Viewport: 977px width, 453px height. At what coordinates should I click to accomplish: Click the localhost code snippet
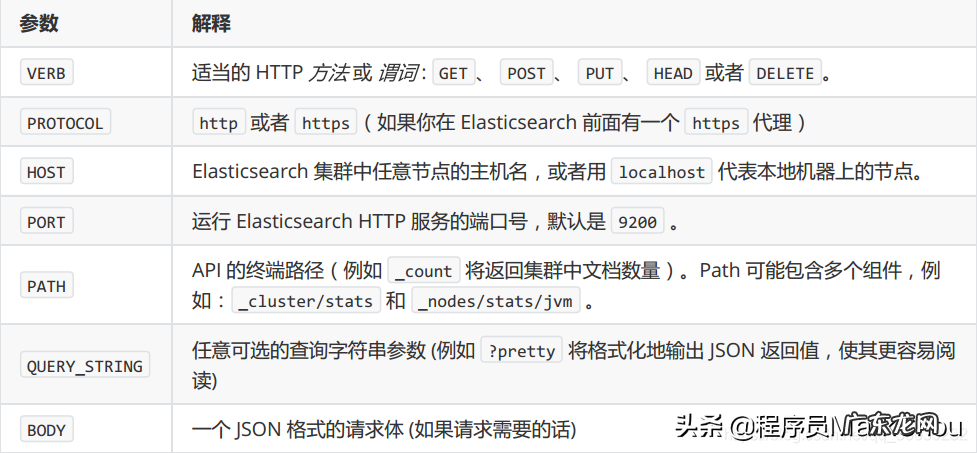pos(662,172)
